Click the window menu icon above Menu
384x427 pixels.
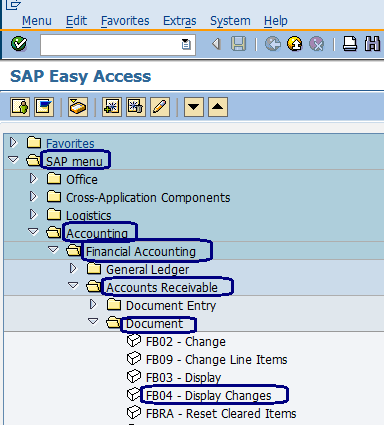(x=13, y=4)
